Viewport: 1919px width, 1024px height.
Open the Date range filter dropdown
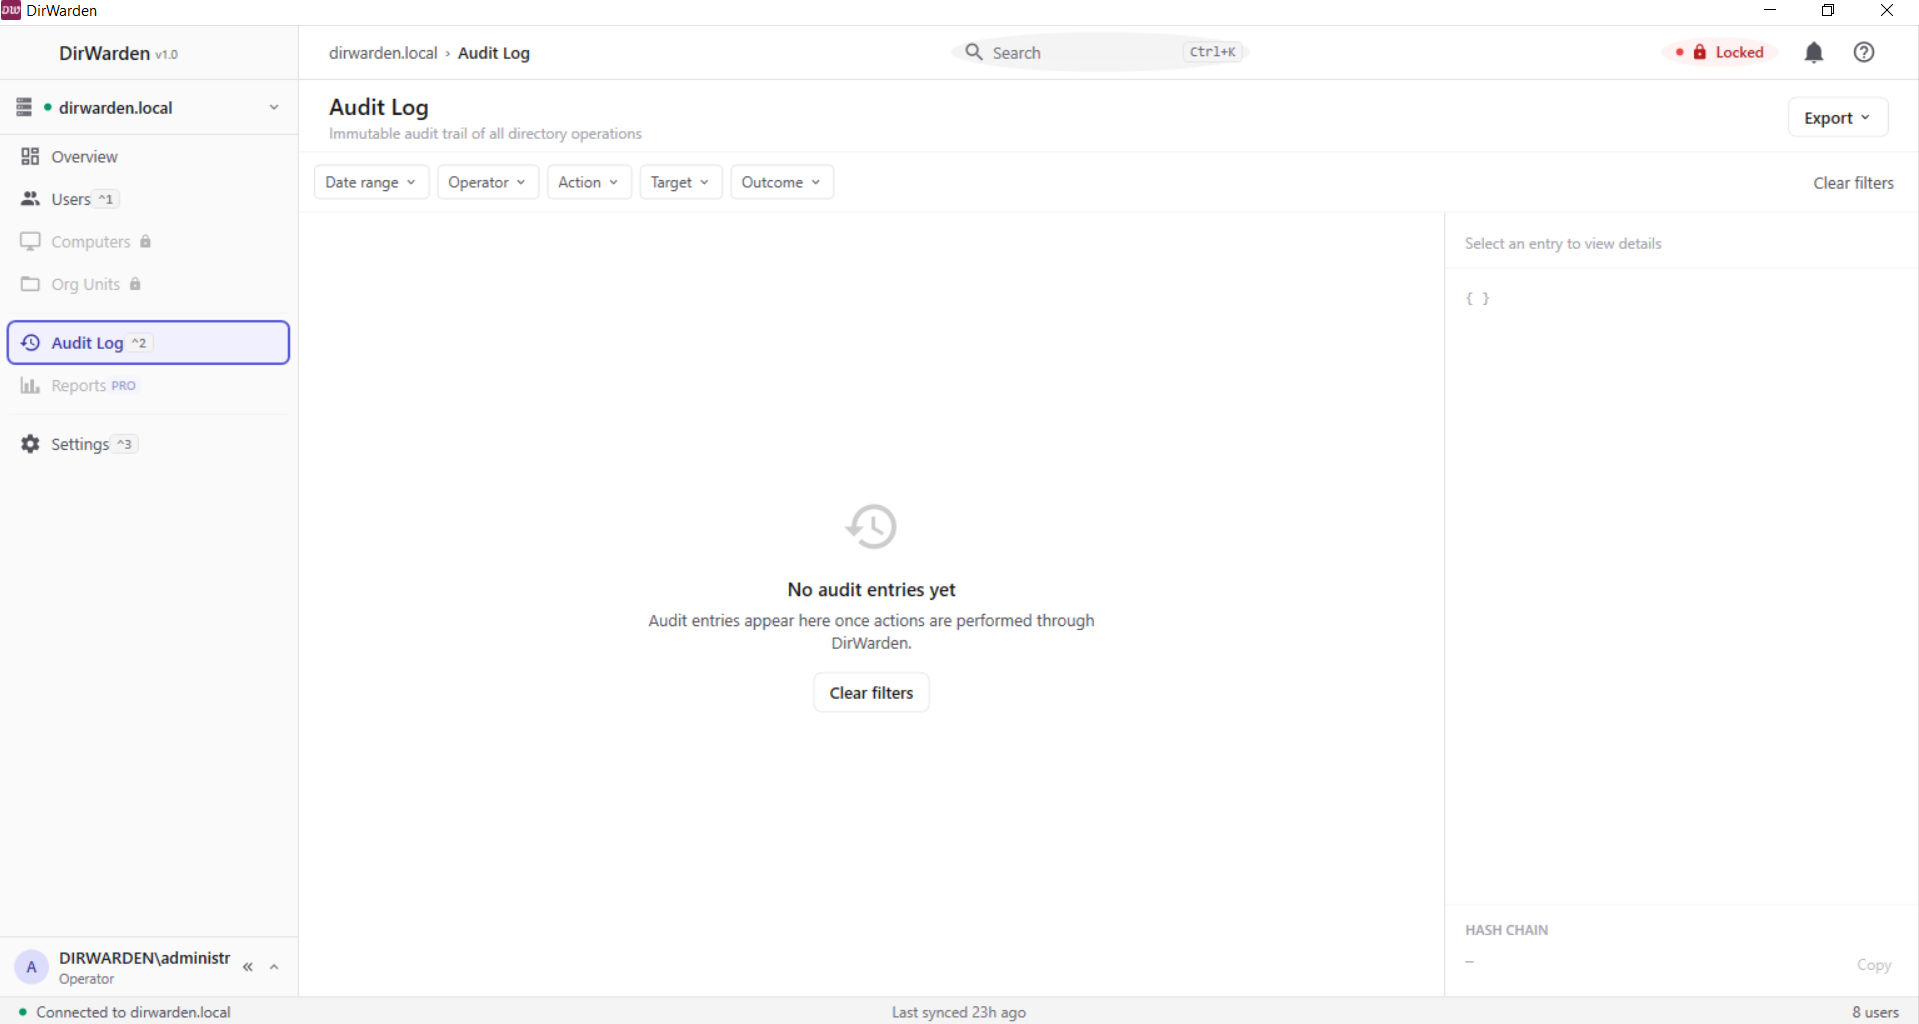click(371, 182)
